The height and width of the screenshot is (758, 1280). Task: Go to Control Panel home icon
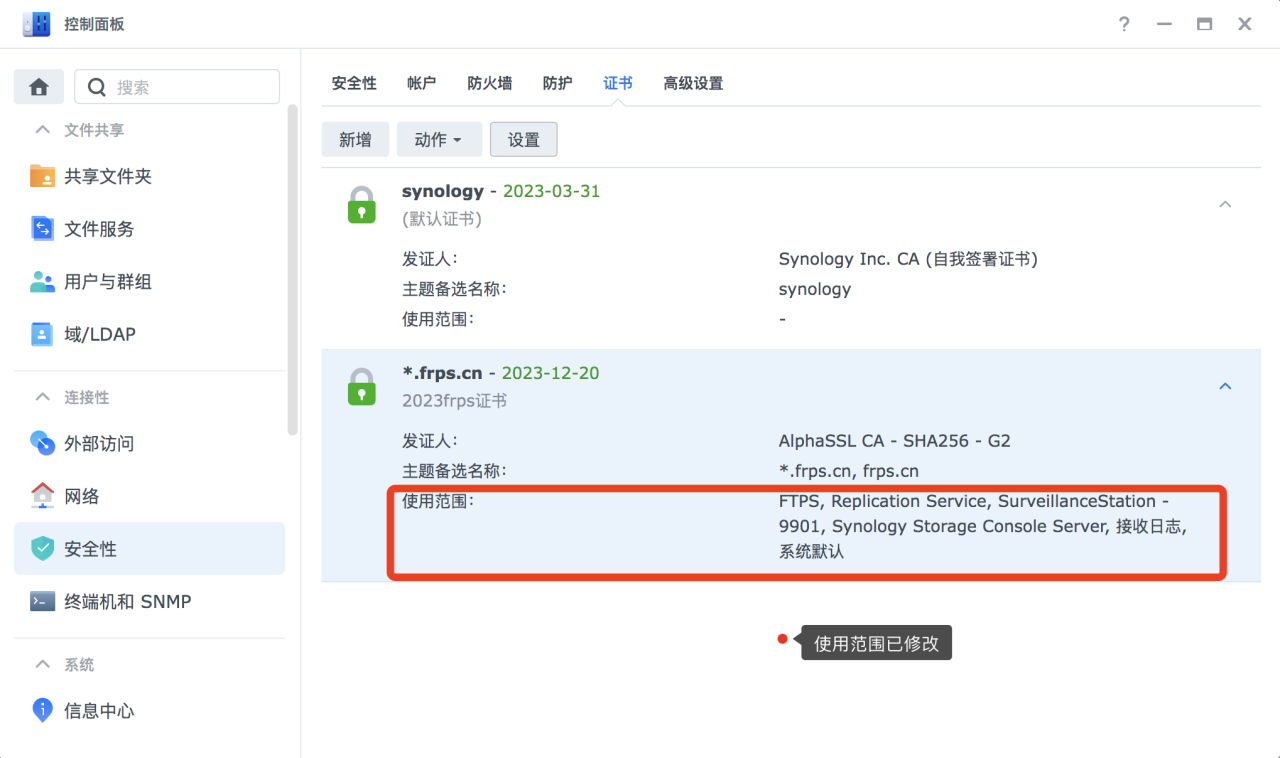[39, 87]
